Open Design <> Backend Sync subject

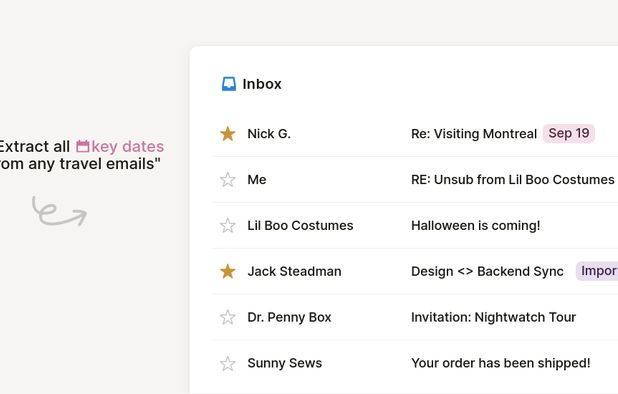(x=487, y=271)
